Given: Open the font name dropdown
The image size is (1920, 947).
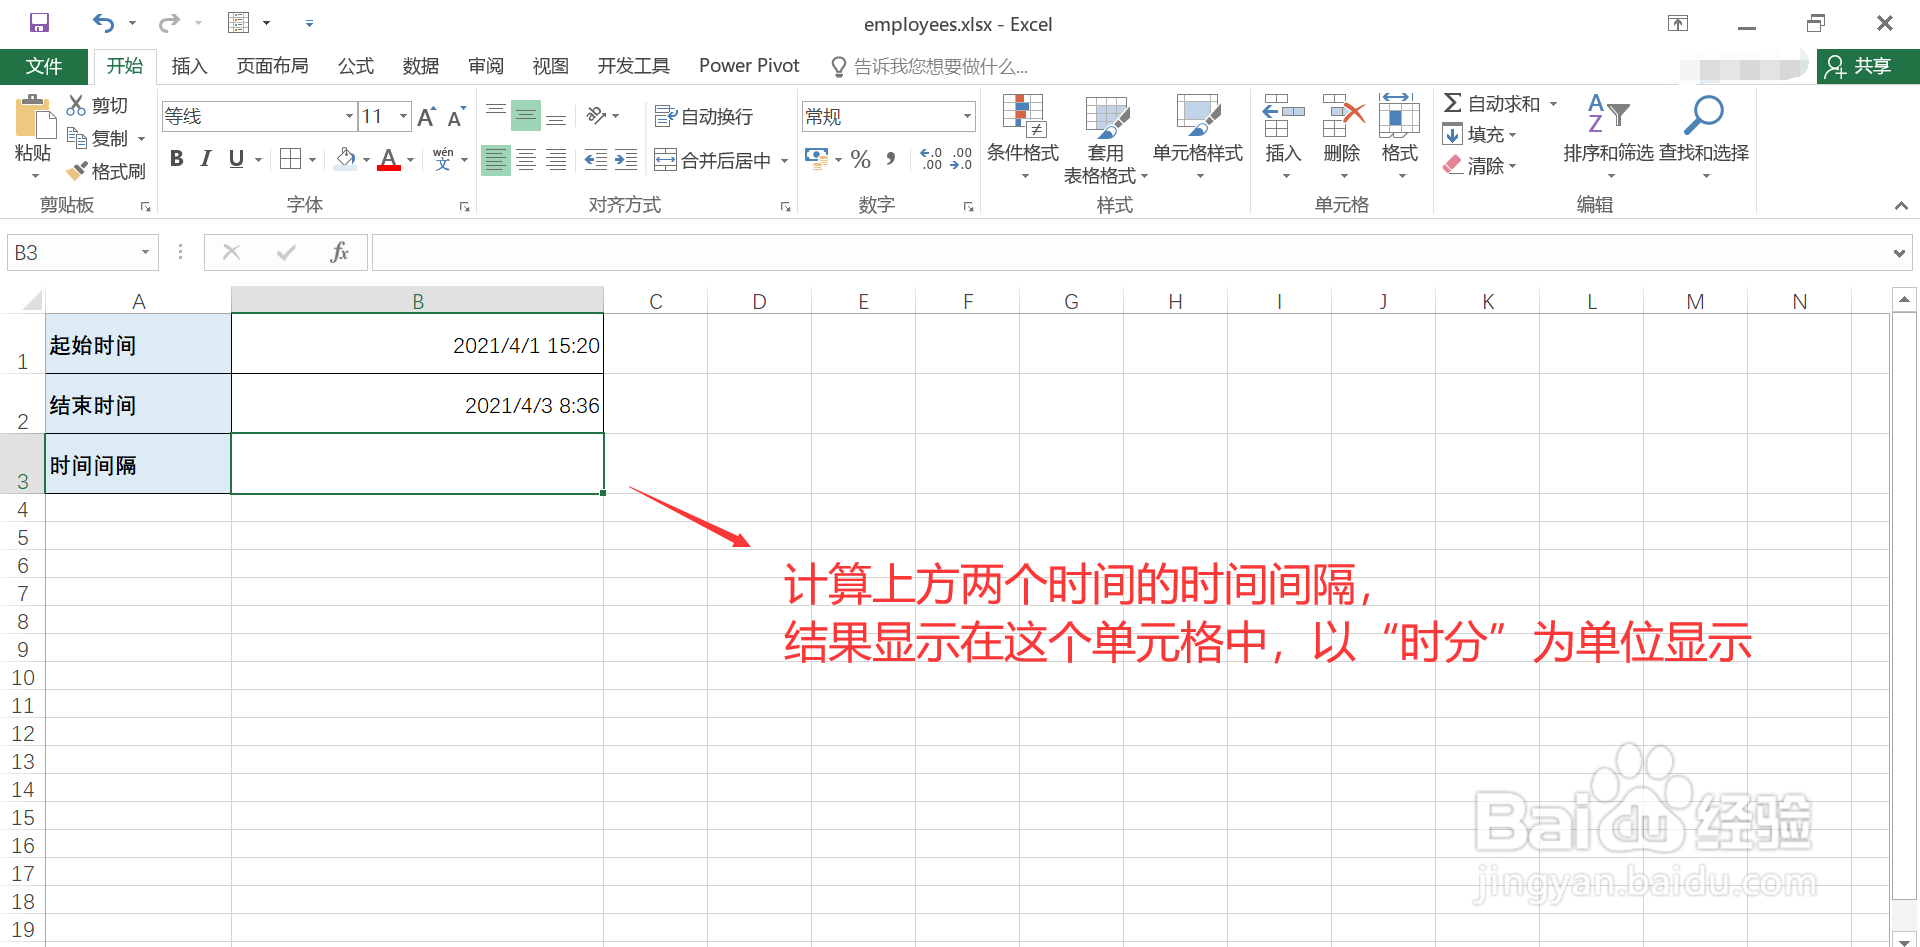Looking at the screenshot, I should [348, 116].
